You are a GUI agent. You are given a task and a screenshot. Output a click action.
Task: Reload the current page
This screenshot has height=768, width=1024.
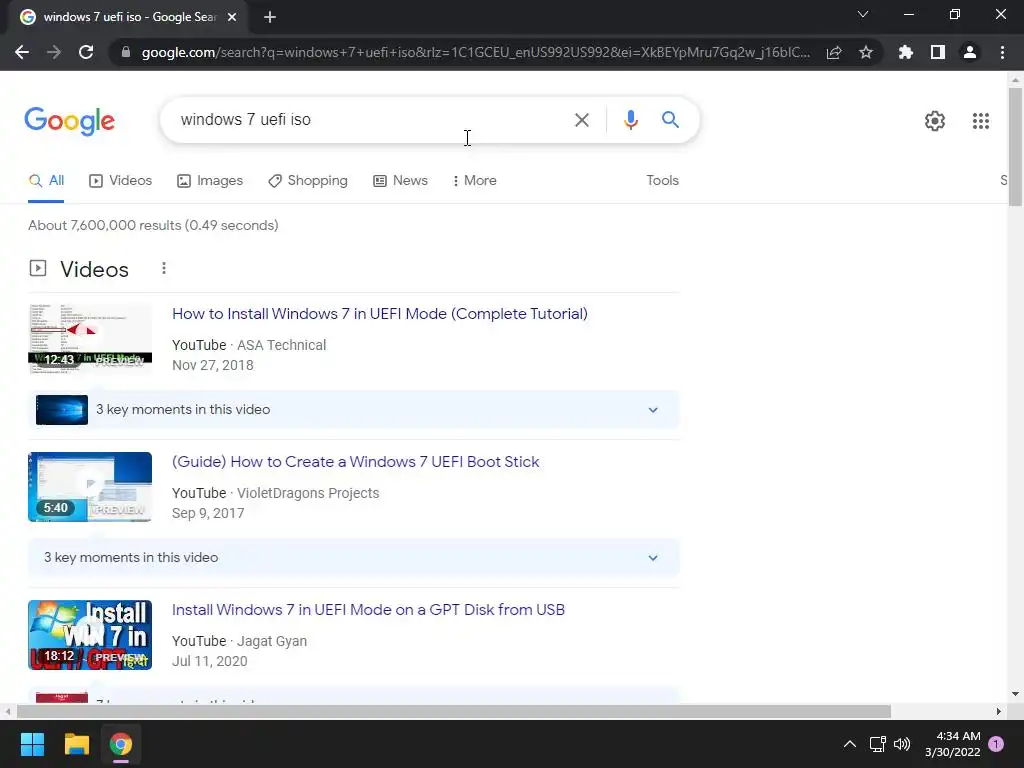[x=86, y=52]
